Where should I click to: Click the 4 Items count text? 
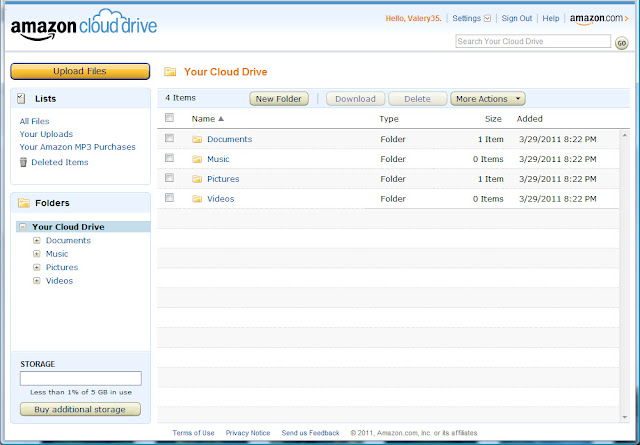180,98
